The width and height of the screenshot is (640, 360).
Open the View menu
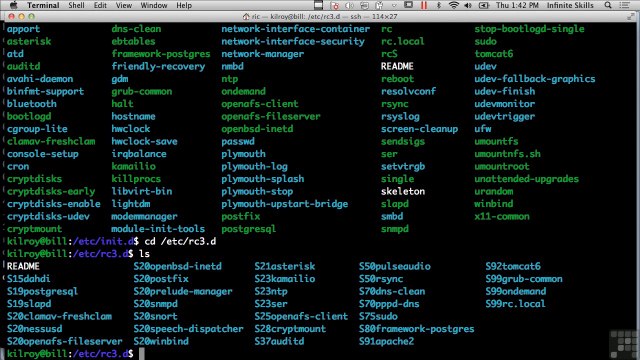click(124, 5)
